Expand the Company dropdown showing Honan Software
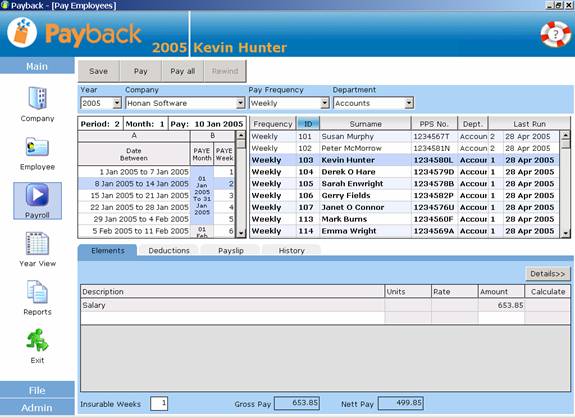575x418 pixels. tap(240, 103)
